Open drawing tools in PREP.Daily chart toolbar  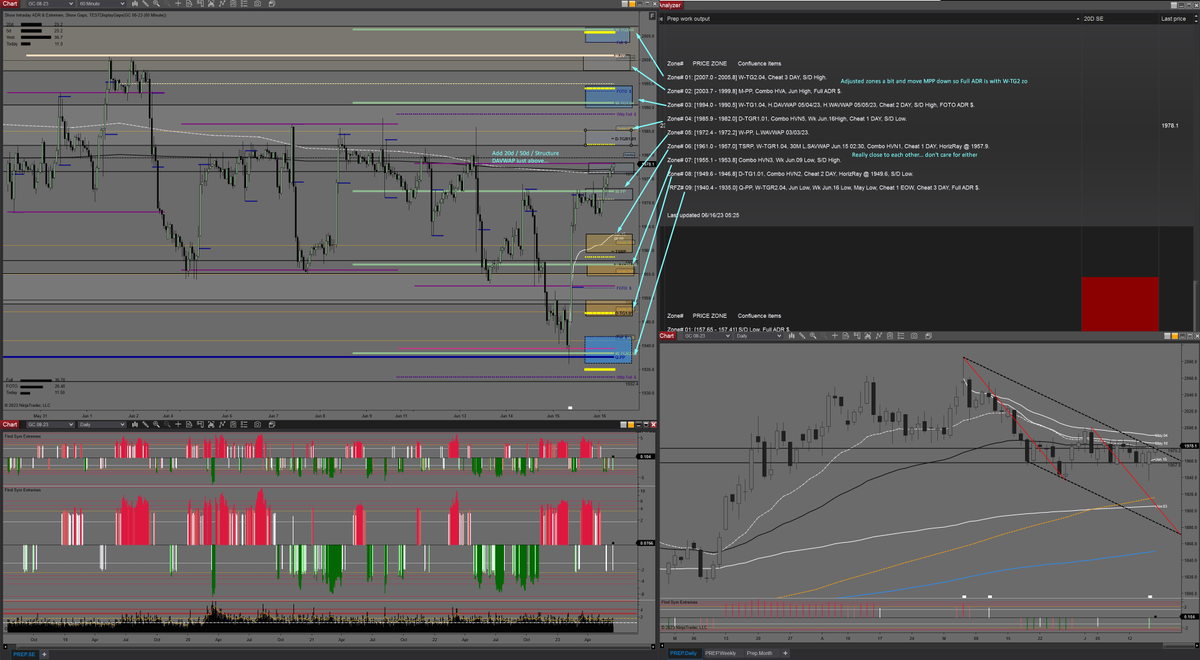(x=802, y=336)
